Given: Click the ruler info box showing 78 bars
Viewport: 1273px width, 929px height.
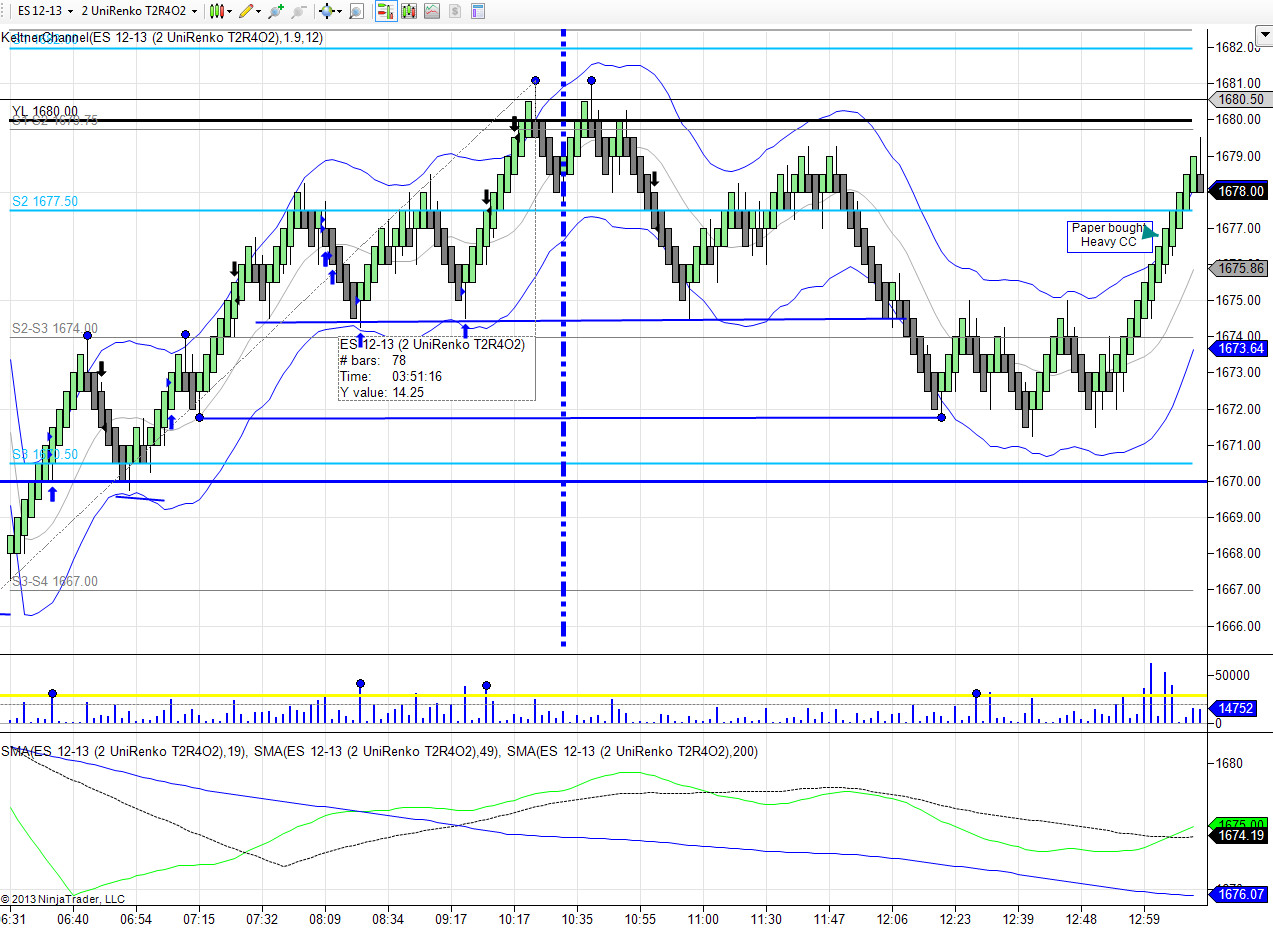Looking at the screenshot, I should click(x=436, y=368).
